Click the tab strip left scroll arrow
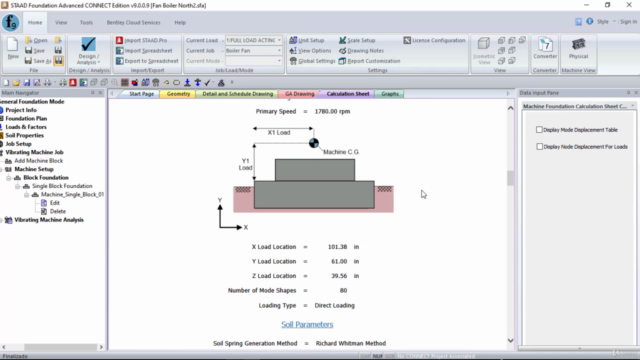This screenshot has width=640, height=360. tap(112, 94)
